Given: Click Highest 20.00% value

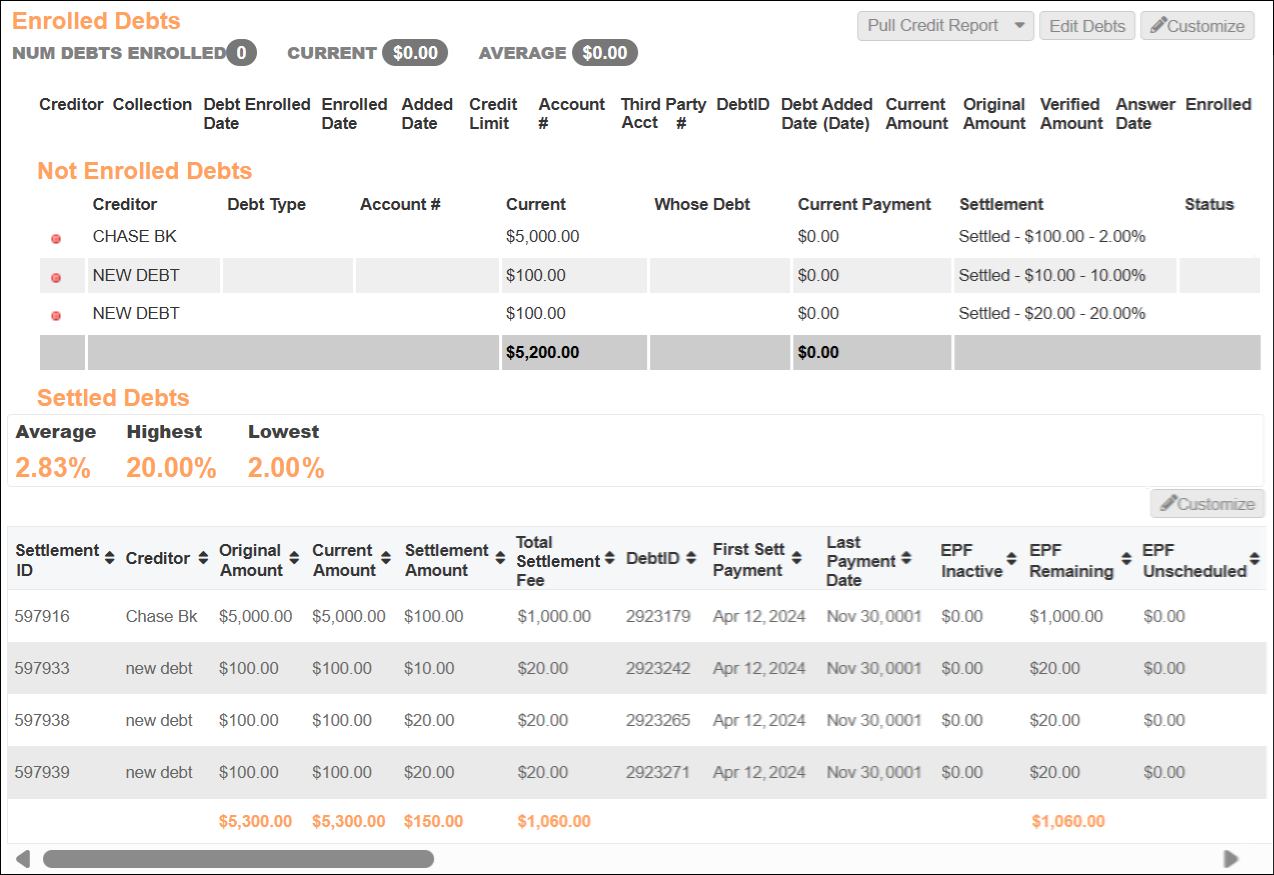Looking at the screenshot, I should [x=171, y=468].
